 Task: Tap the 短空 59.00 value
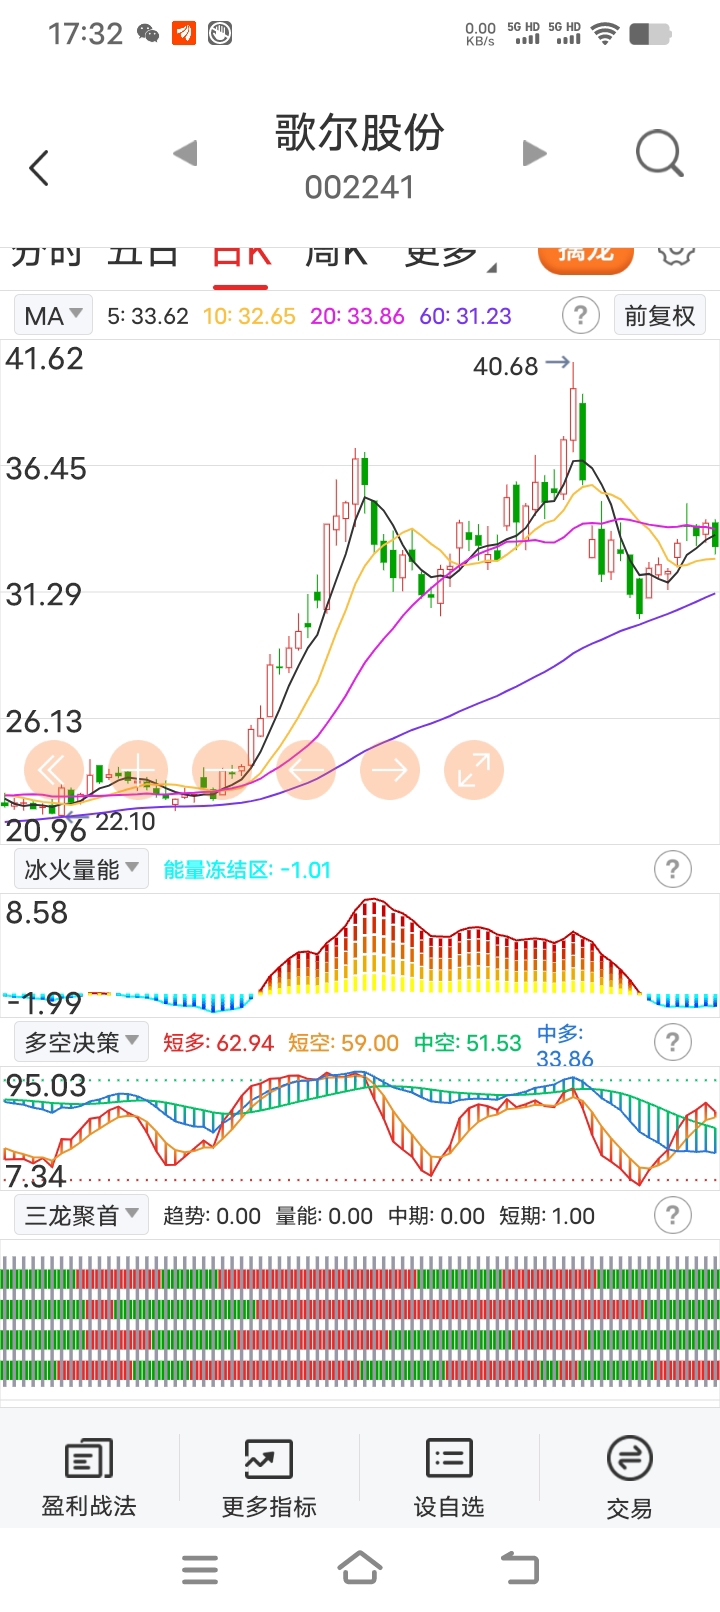(343, 1043)
